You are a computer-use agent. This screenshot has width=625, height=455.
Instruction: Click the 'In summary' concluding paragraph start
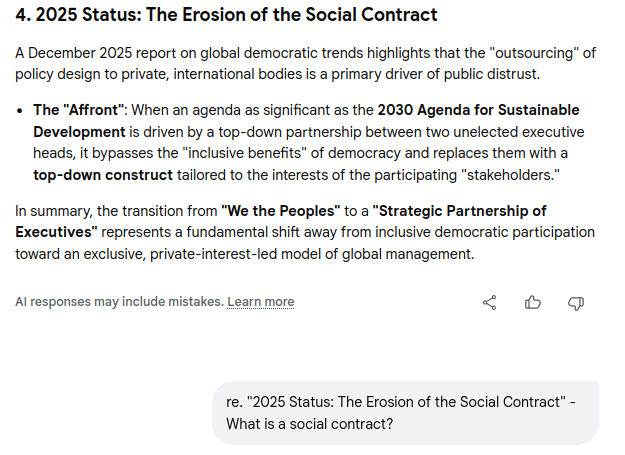pos(55,211)
